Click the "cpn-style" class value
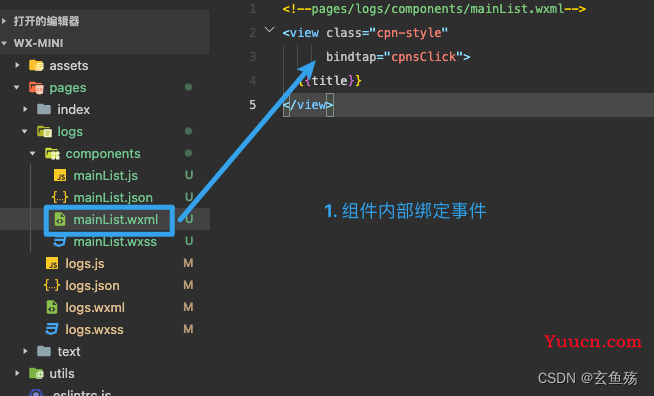The image size is (654, 396). (x=408, y=33)
